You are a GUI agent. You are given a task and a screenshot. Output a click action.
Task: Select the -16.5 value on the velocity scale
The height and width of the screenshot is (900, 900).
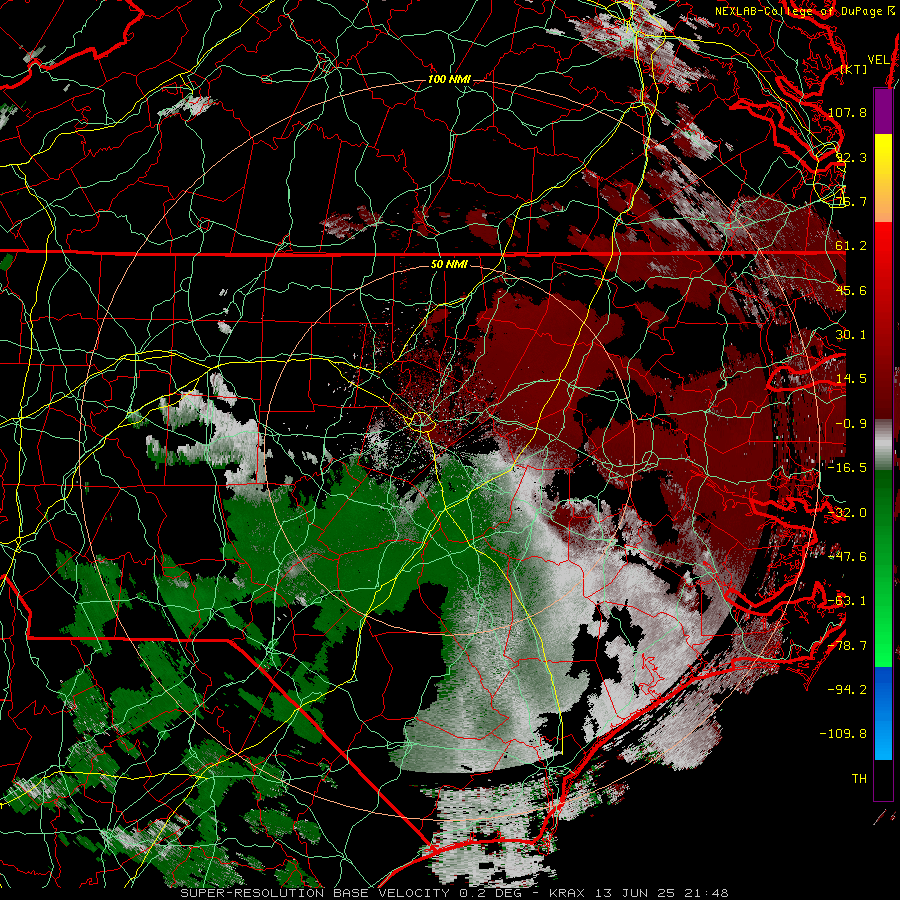pyautogui.click(x=847, y=468)
